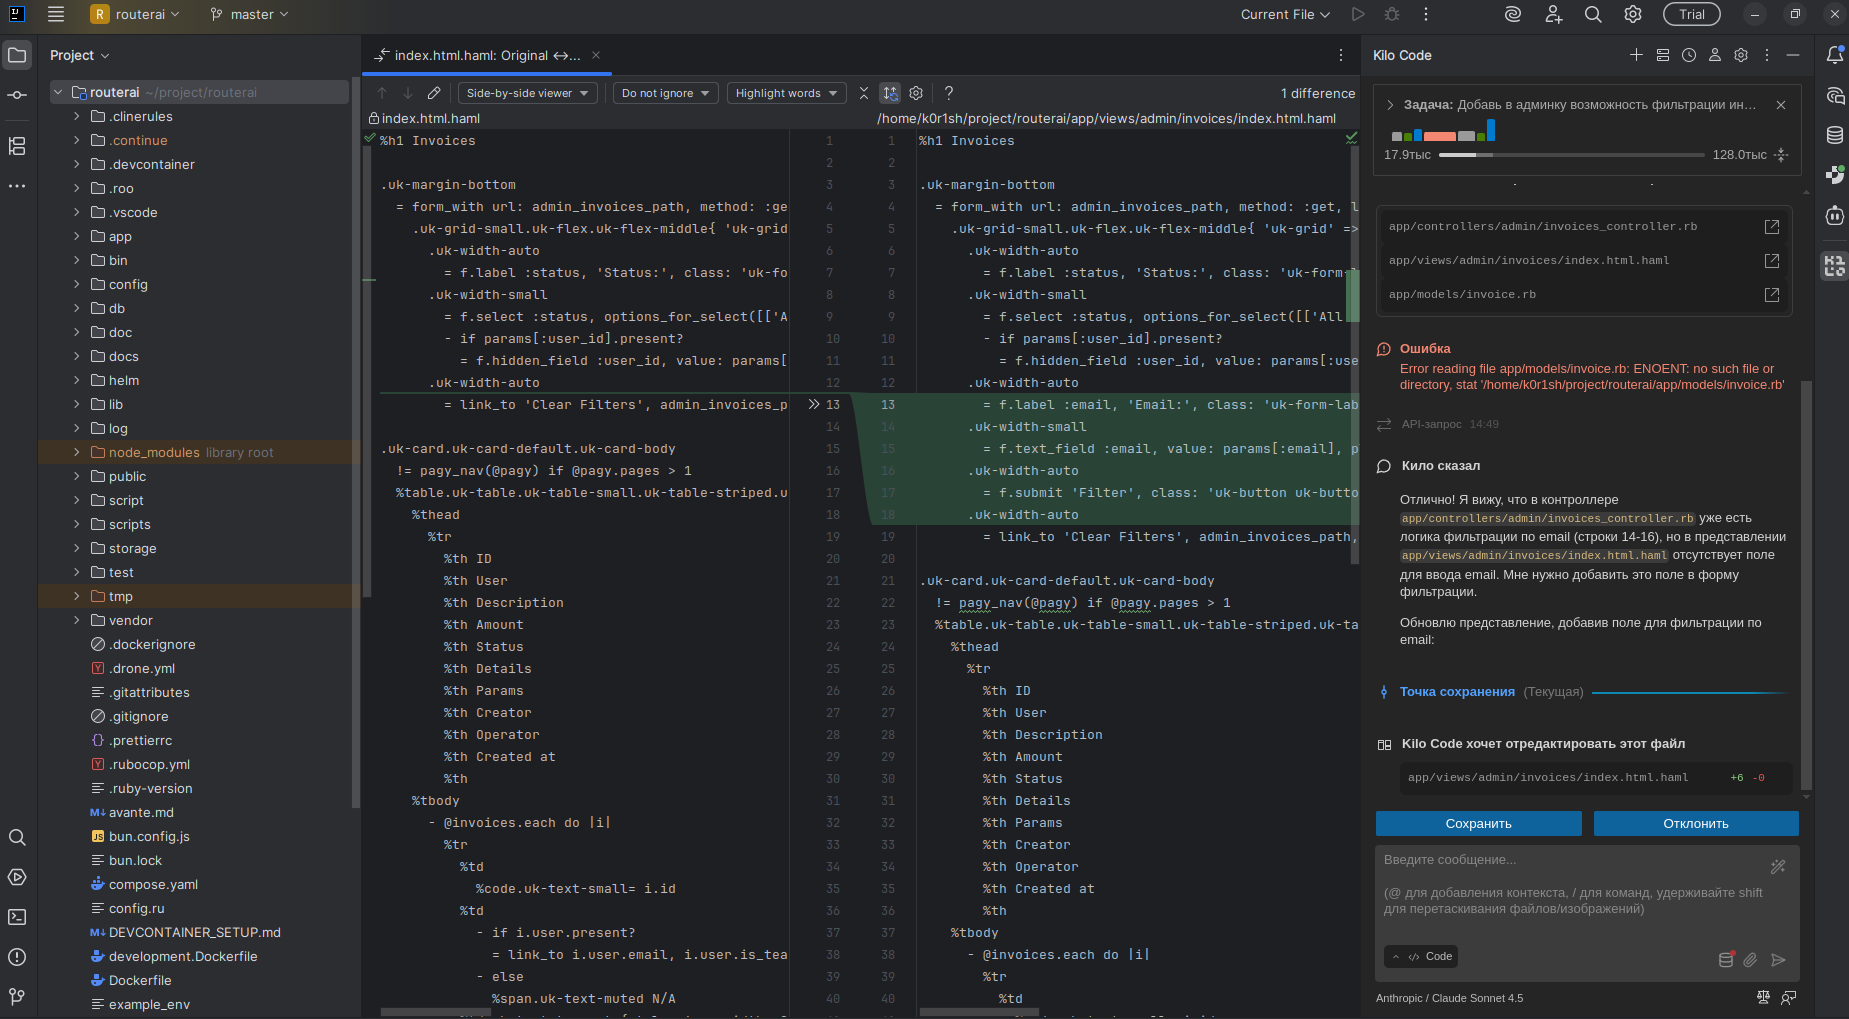Open the AI Assistant icon in the title bar

1512,14
